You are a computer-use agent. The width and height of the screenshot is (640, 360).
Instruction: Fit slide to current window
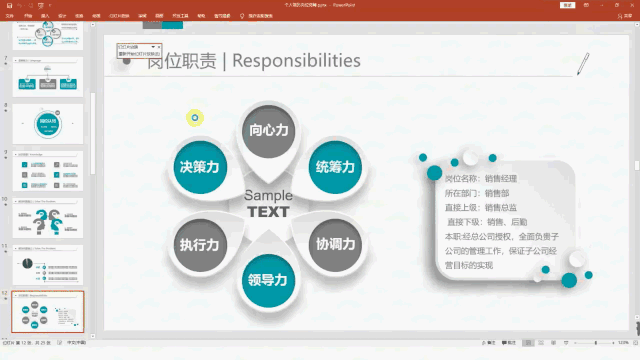tap(635, 343)
